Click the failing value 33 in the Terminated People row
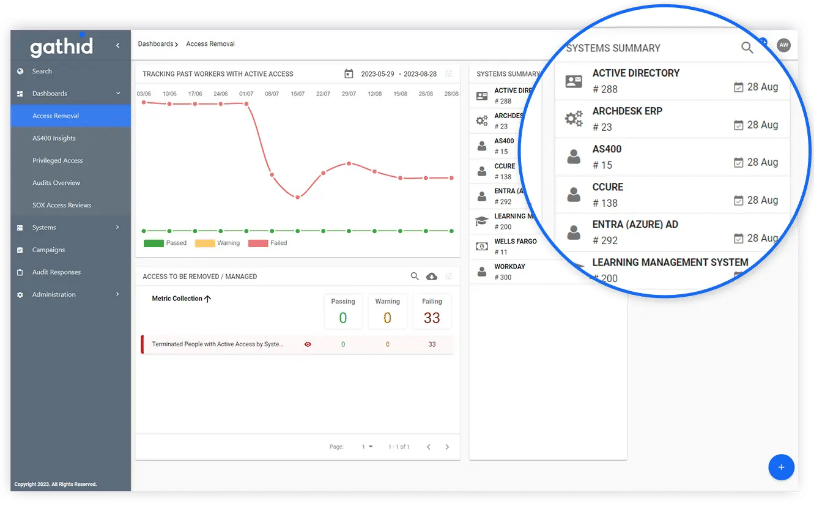 (432, 345)
